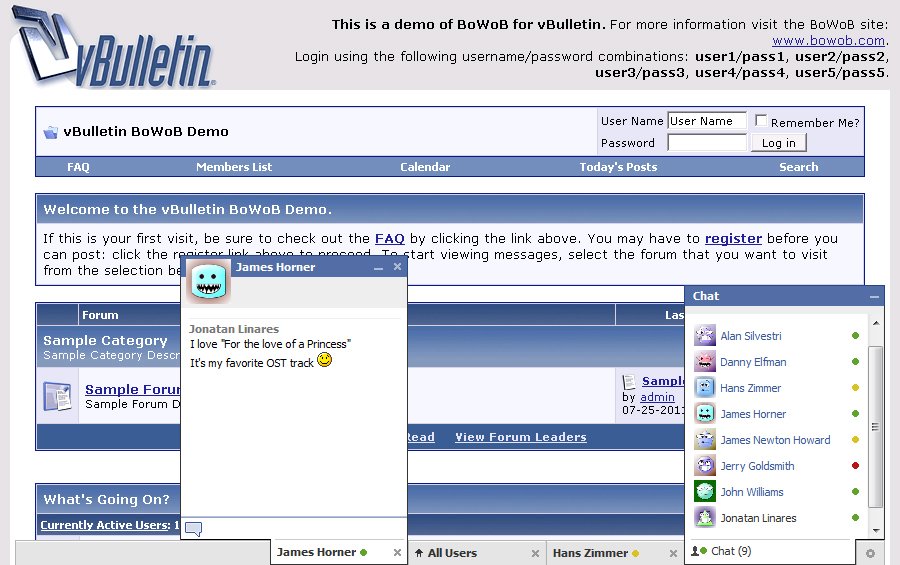Click Hans Zimmer's avatar icon in list
This screenshot has width=900, height=565.
click(x=705, y=388)
